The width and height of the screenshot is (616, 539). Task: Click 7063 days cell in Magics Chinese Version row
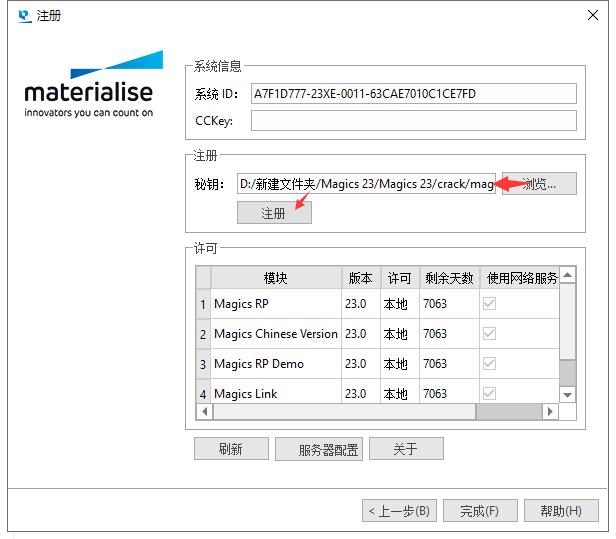pyautogui.click(x=449, y=334)
